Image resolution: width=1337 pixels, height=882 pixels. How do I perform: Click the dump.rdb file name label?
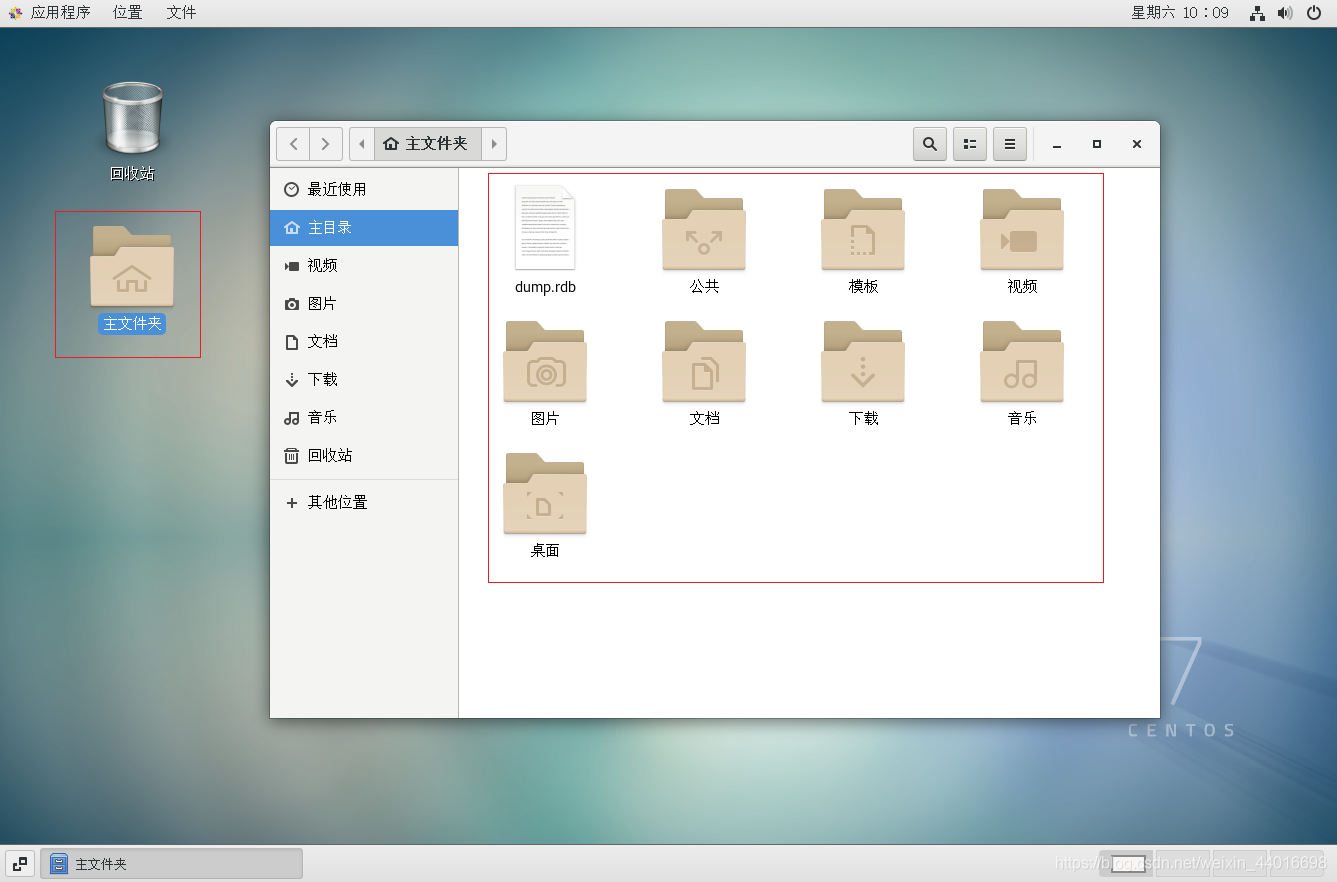point(545,287)
